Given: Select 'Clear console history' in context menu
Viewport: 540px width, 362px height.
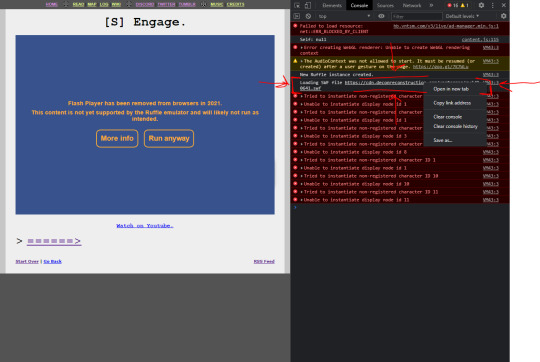Looking at the screenshot, I should tap(455, 126).
